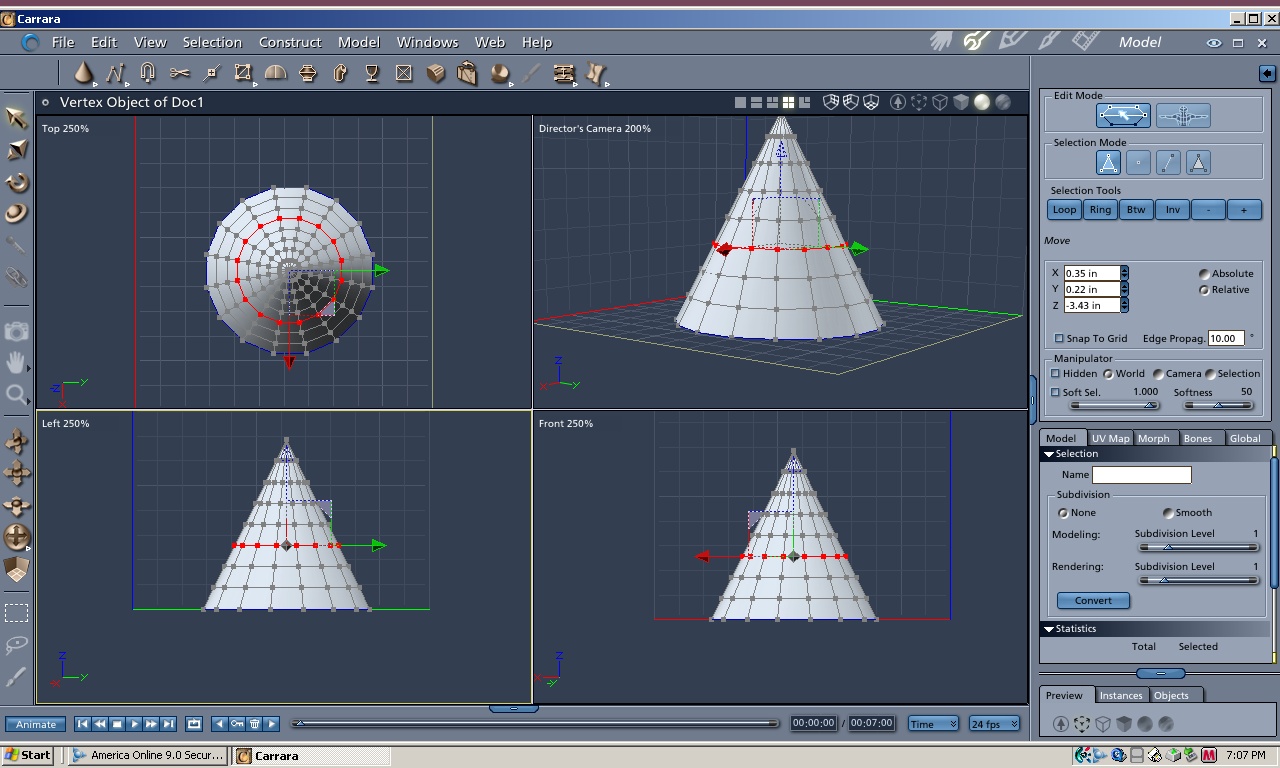Collapse the Selection section triangle

[1048, 454]
